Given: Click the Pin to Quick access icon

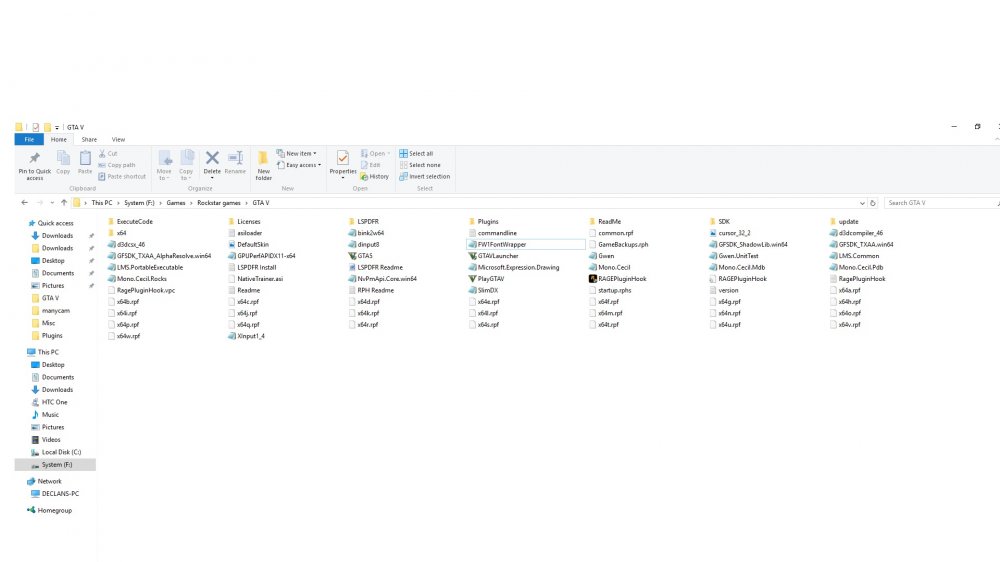Looking at the screenshot, I should tap(34, 158).
